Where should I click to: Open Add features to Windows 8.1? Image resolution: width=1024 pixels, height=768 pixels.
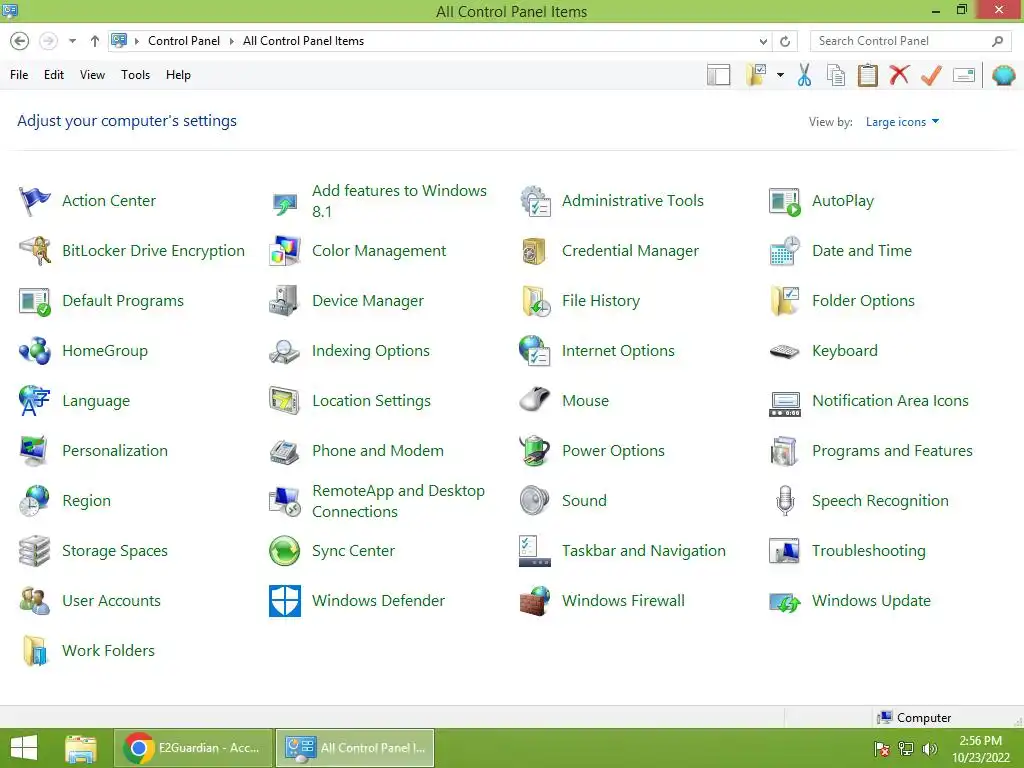point(399,201)
